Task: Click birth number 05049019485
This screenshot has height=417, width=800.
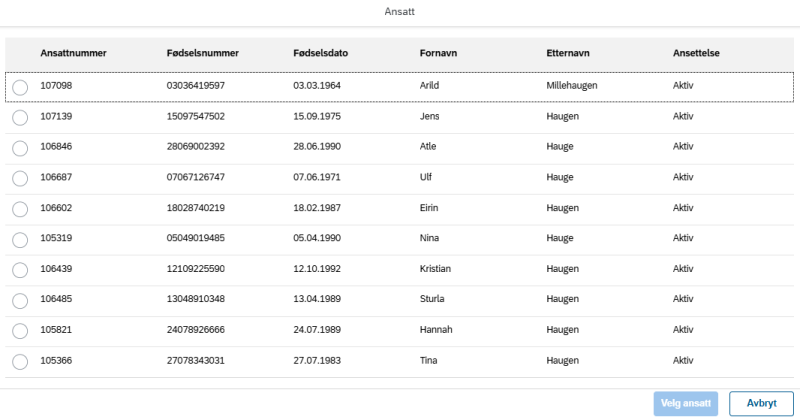Action: coord(195,238)
